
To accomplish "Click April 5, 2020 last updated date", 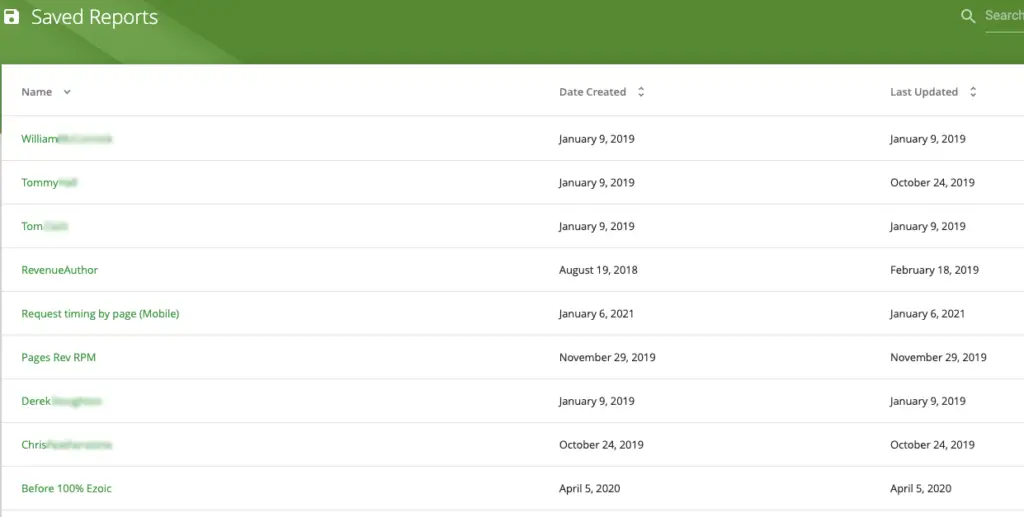I will pyautogui.click(x=921, y=488).
